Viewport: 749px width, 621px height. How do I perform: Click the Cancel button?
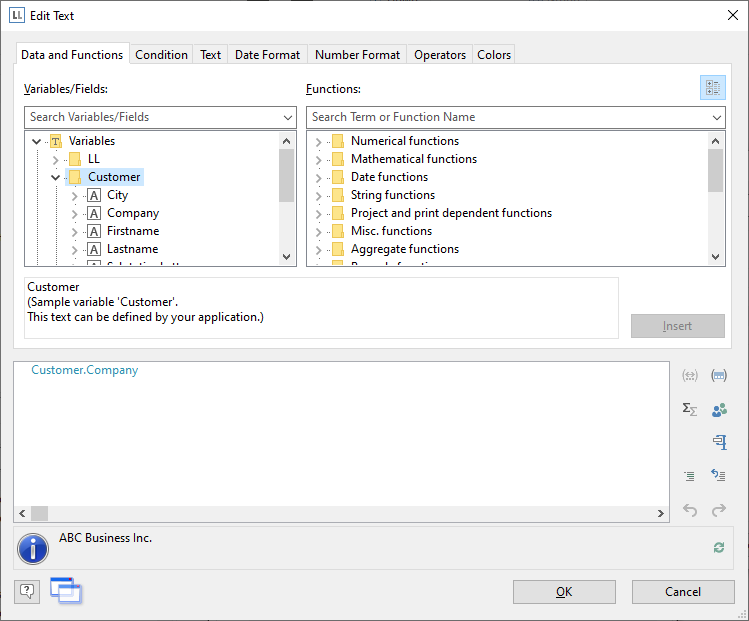click(683, 592)
